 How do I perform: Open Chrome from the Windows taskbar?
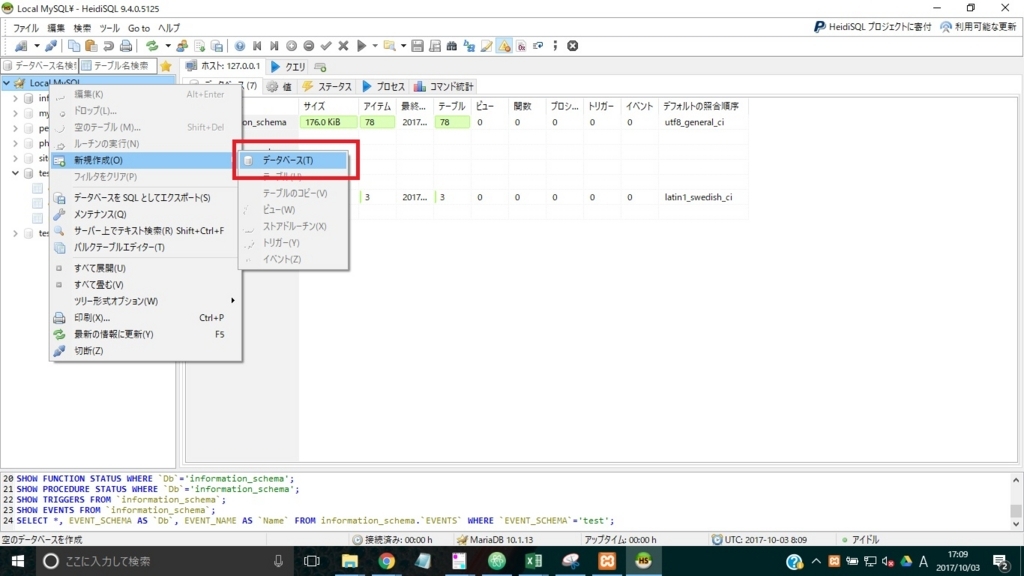[387, 561]
